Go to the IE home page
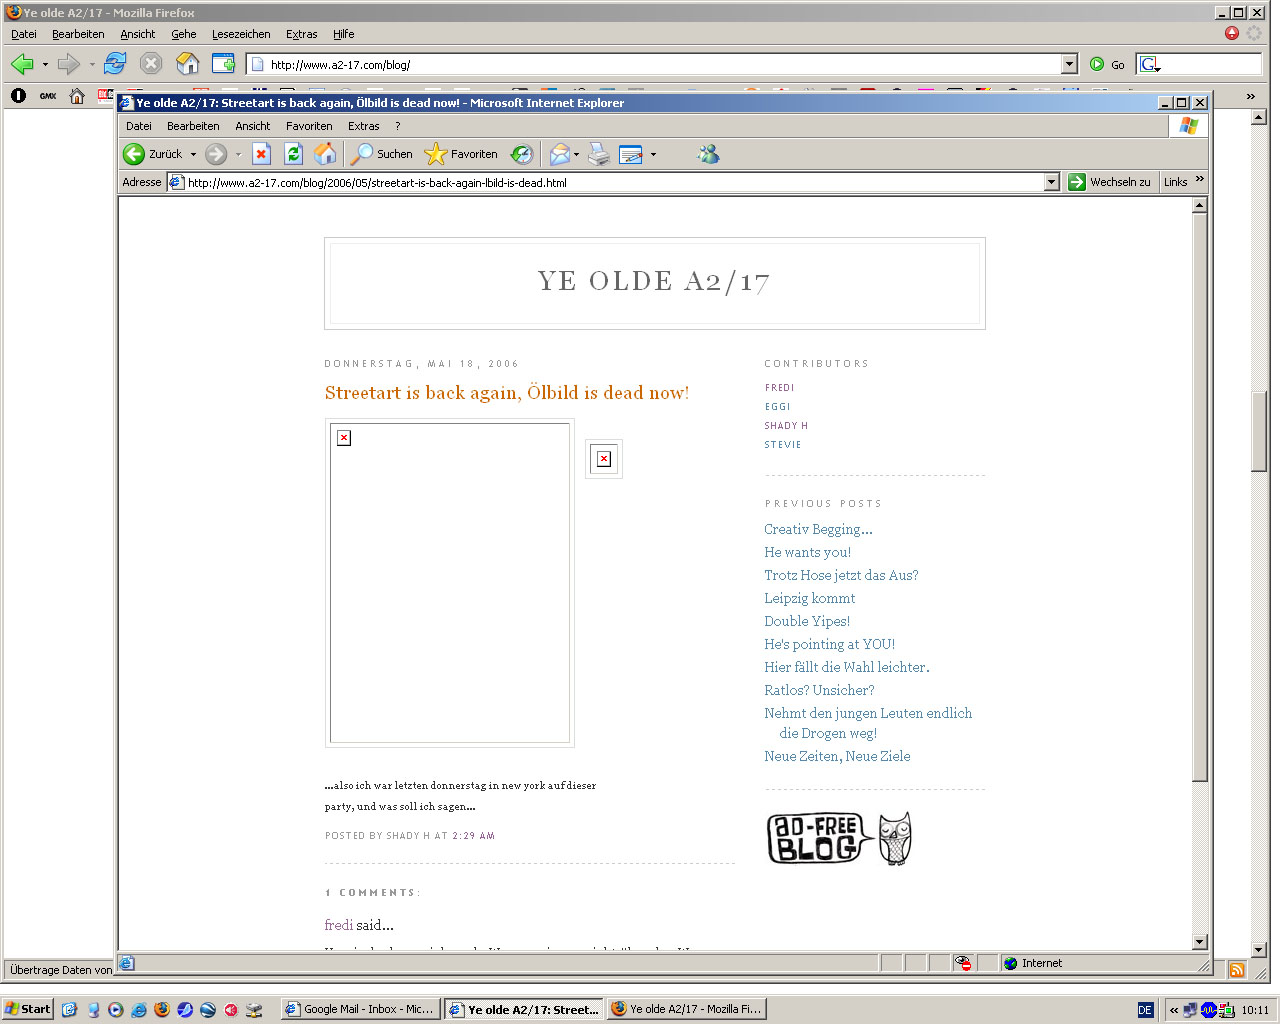The image size is (1280, 1024). click(x=325, y=154)
